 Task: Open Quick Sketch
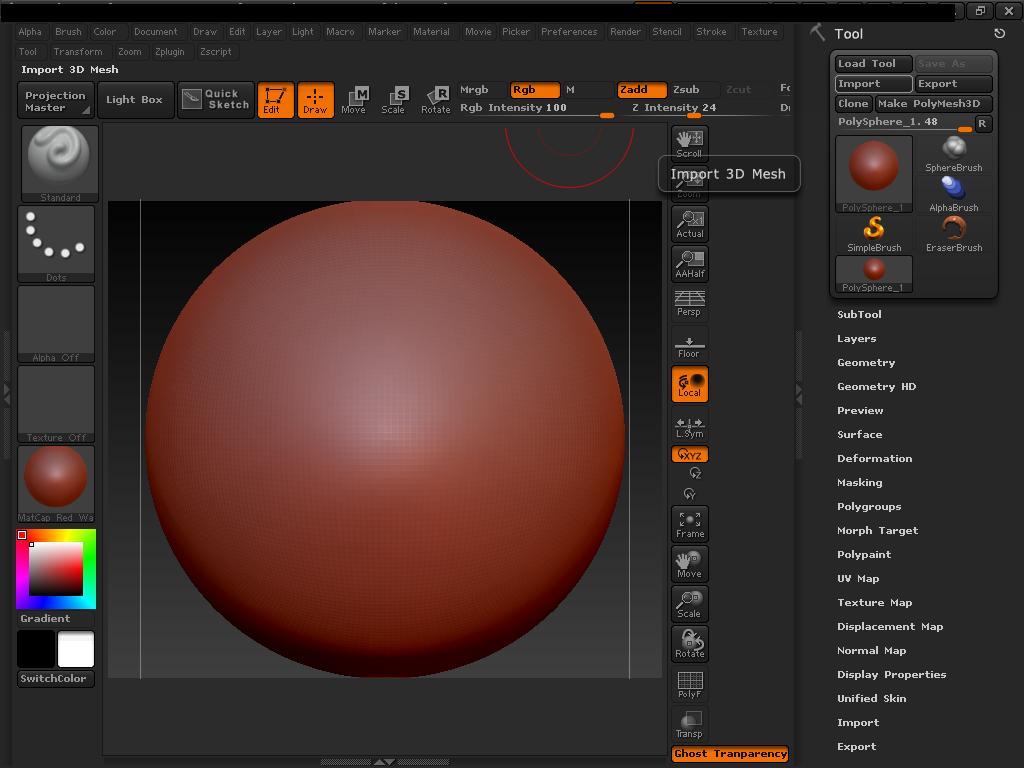pyautogui.click(x=215, y=100)
